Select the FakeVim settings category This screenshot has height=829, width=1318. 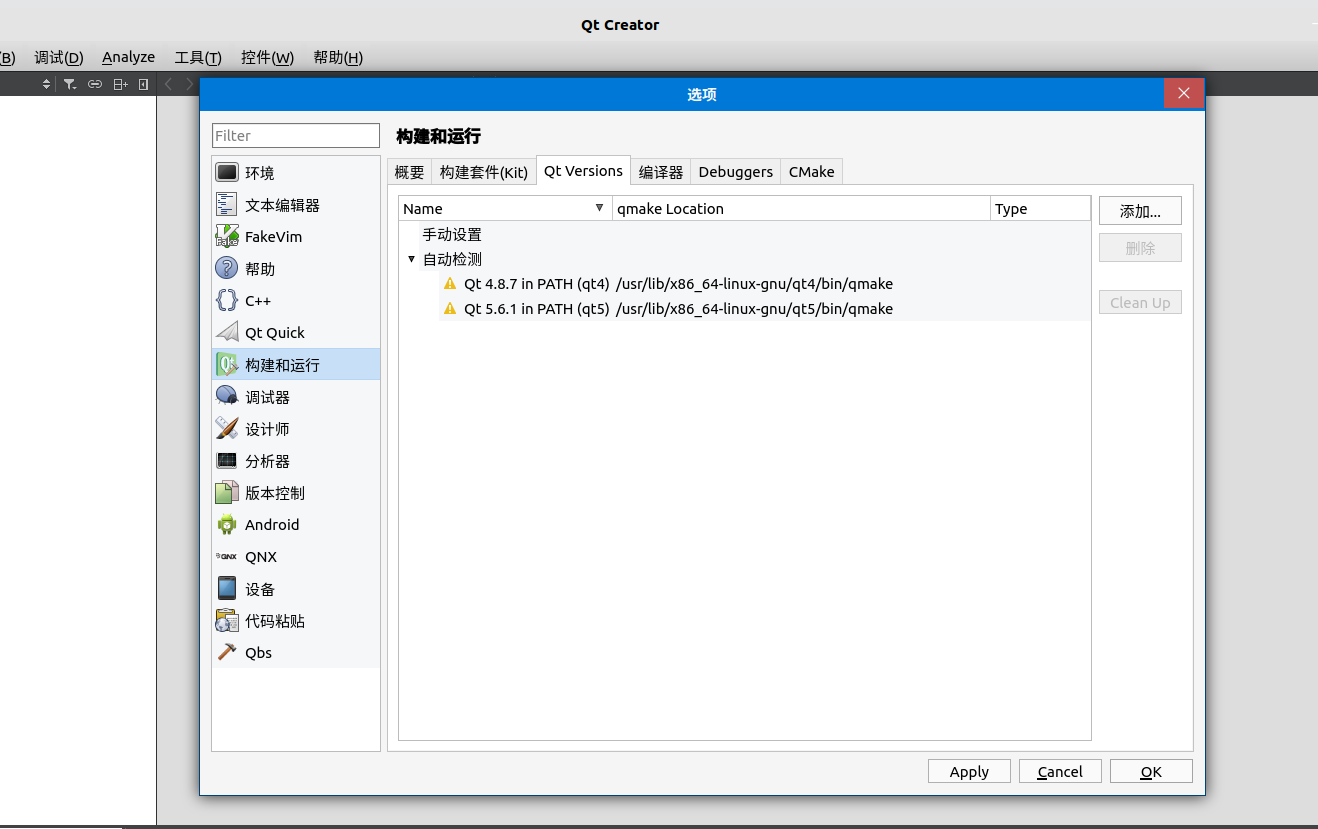pyautogui.click(x=296, y=237)
